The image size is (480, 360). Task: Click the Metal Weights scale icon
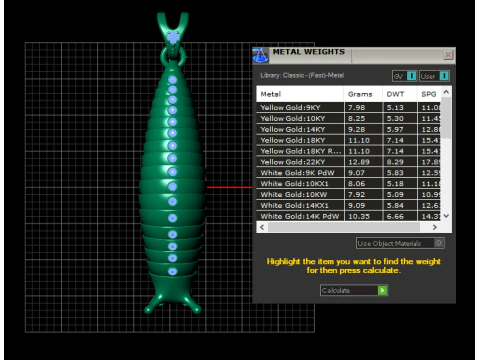260,55
